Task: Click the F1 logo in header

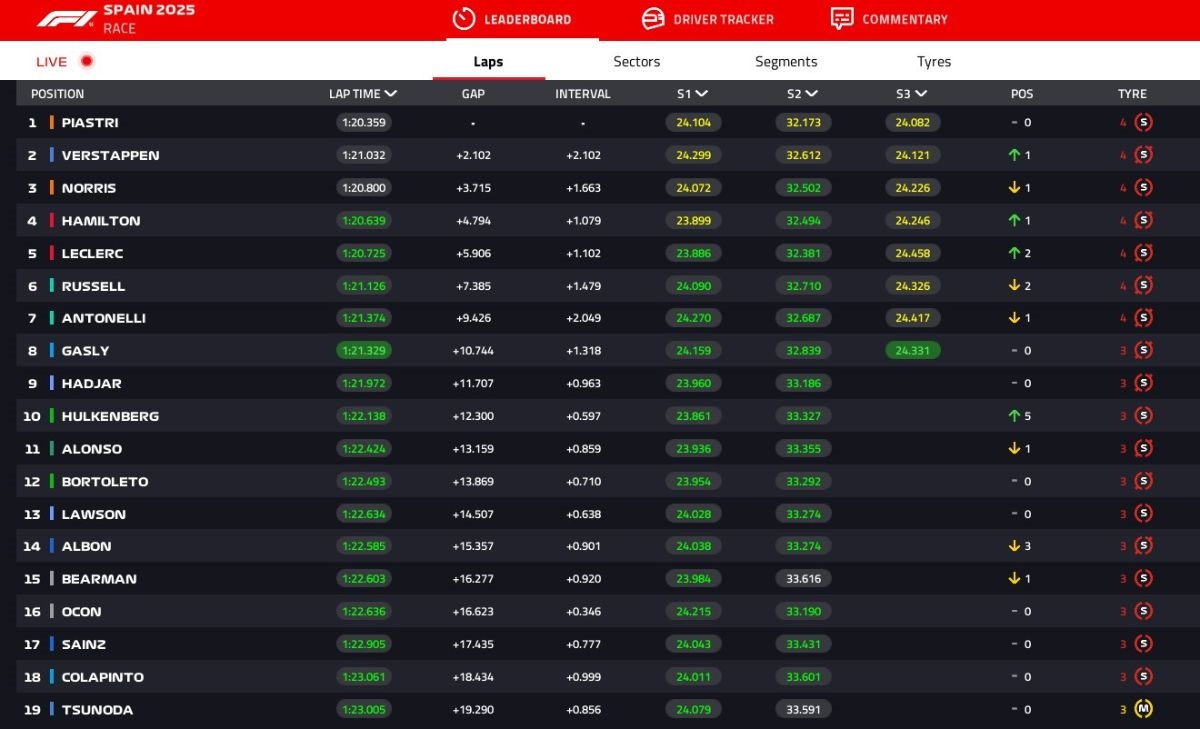Action: click(66, 19)
